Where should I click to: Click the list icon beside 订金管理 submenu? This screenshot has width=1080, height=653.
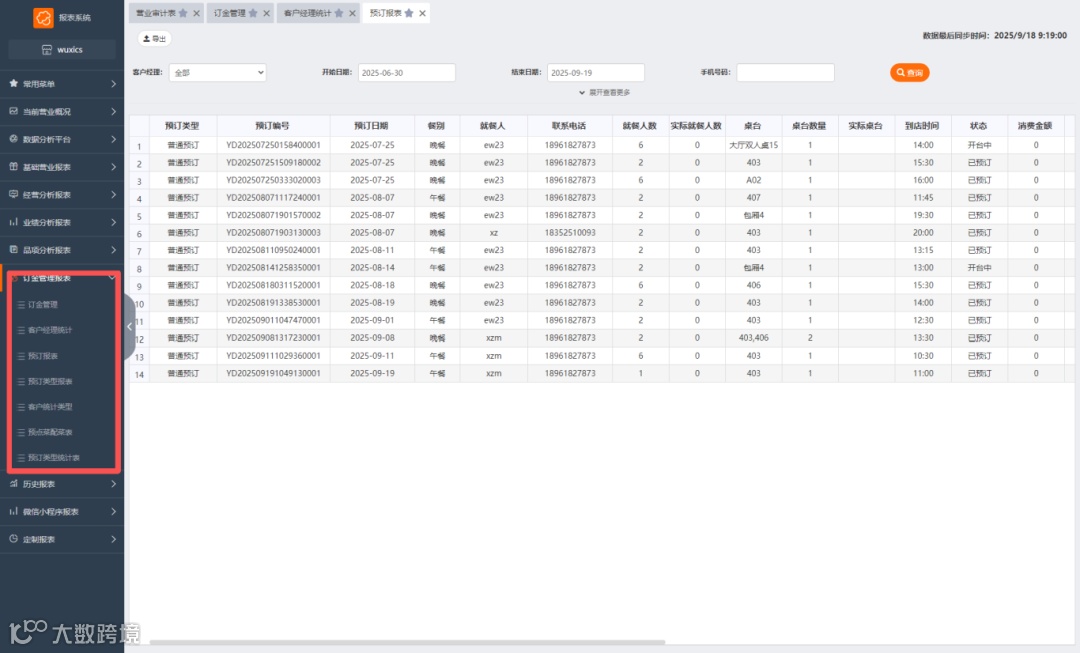point(21,304)
